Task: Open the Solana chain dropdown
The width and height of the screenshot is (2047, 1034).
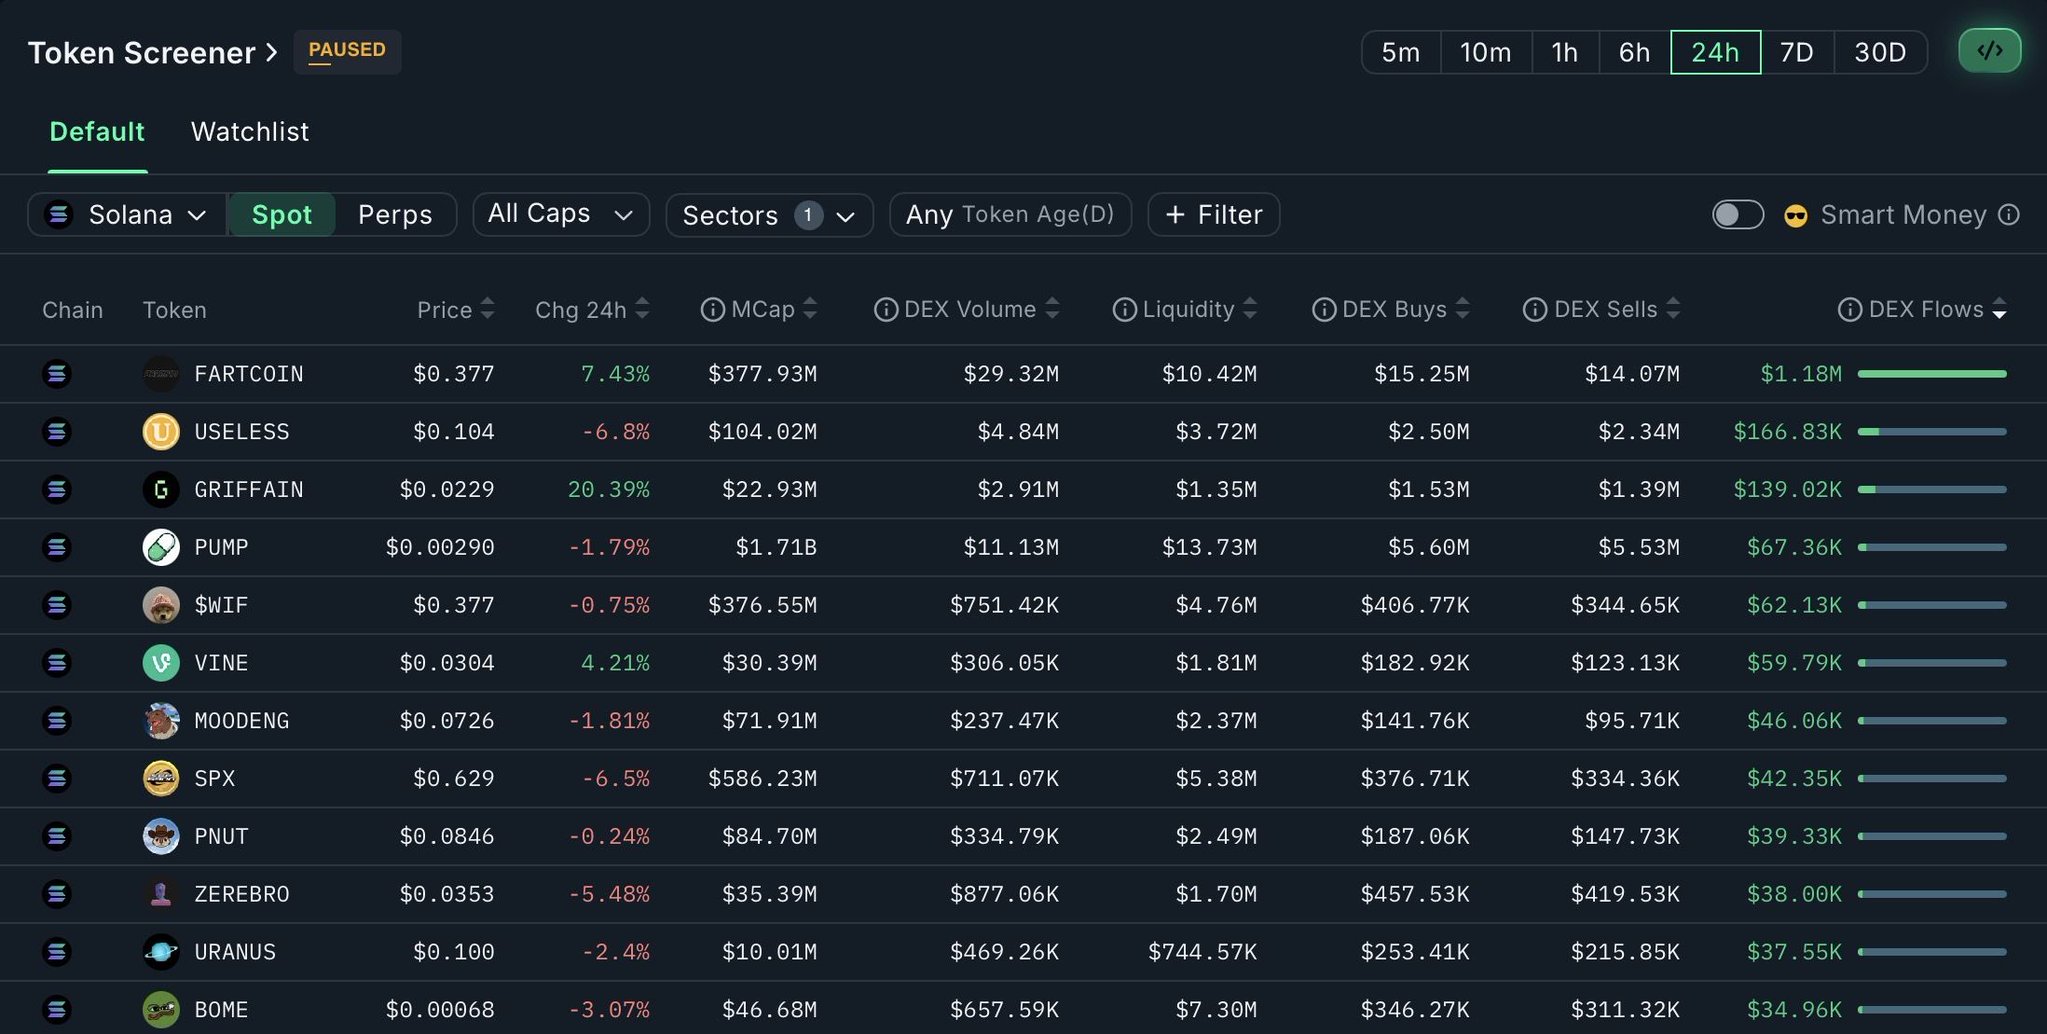Action: [127, 215]
